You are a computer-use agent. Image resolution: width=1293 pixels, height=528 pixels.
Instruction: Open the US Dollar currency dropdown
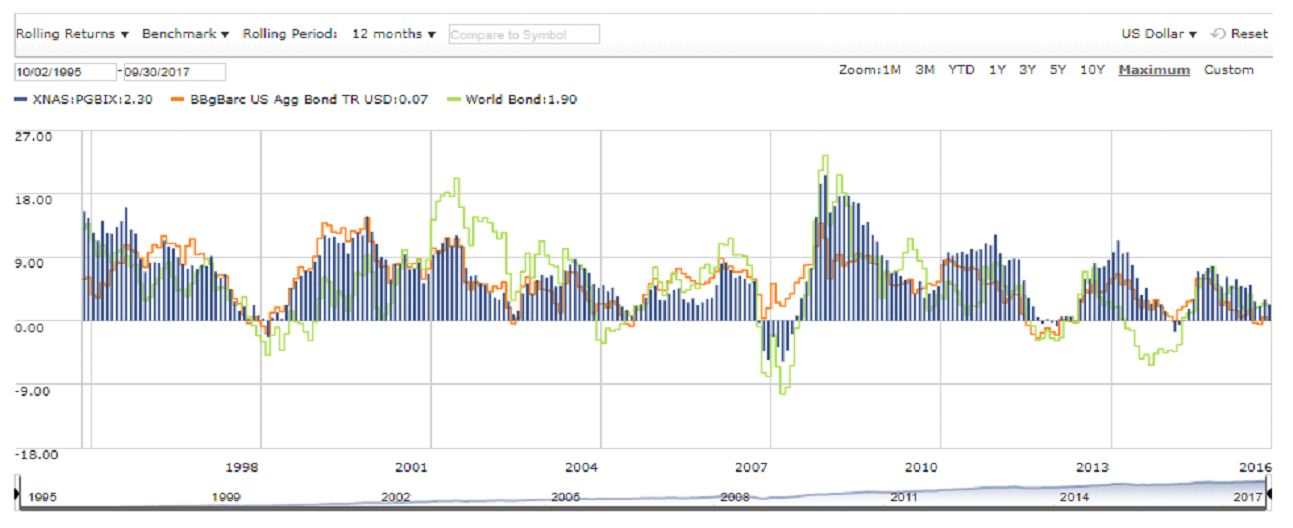[x=1159, y=34]
